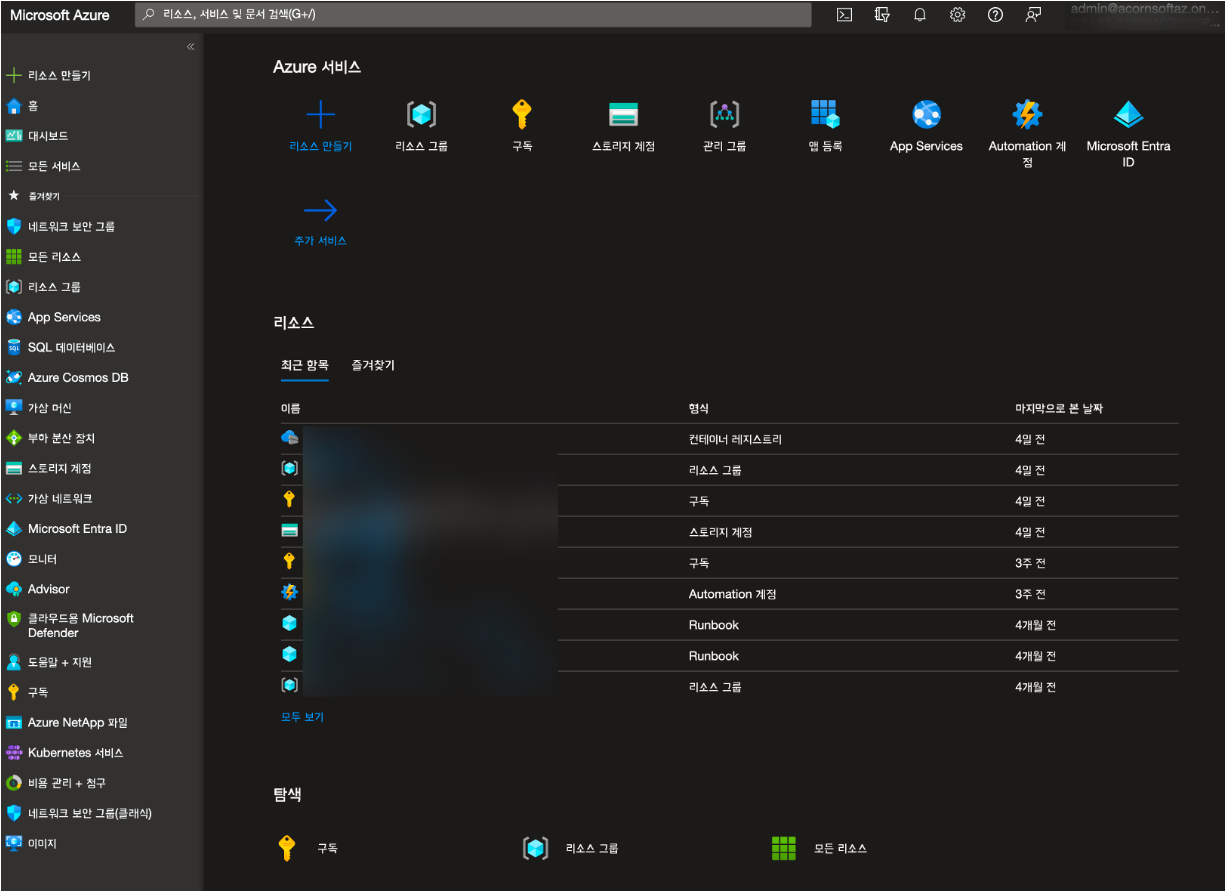1226x892 pixels.
Task: Show notifications with the bell icon
Action: pyautogui.click(x=920, y=15)
